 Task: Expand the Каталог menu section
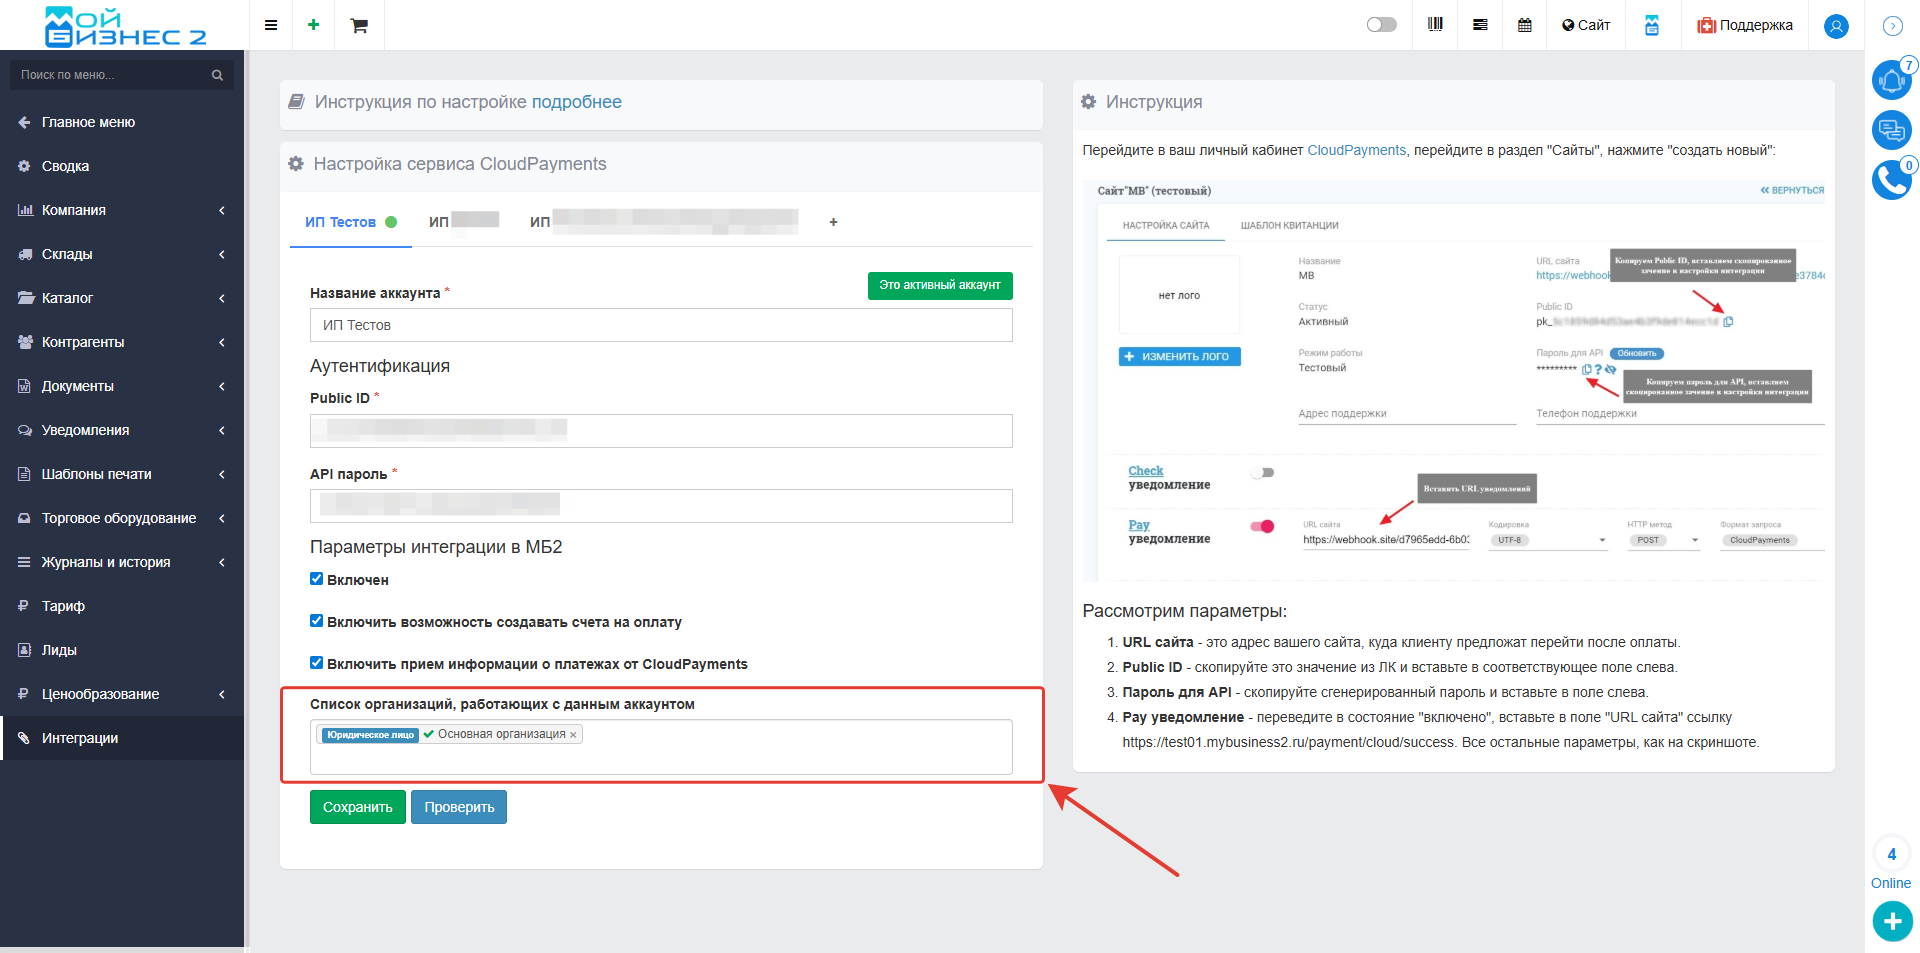click(122, 298)
